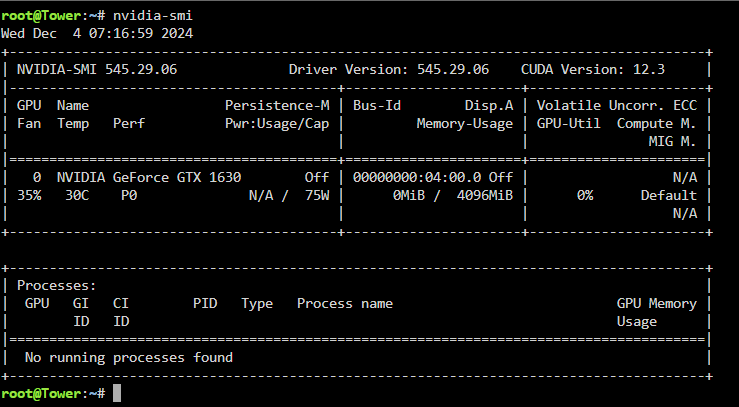This screenshot has width=739, height=407.
Task: Click the 30C temperature reading
Action: pos(77,195)
